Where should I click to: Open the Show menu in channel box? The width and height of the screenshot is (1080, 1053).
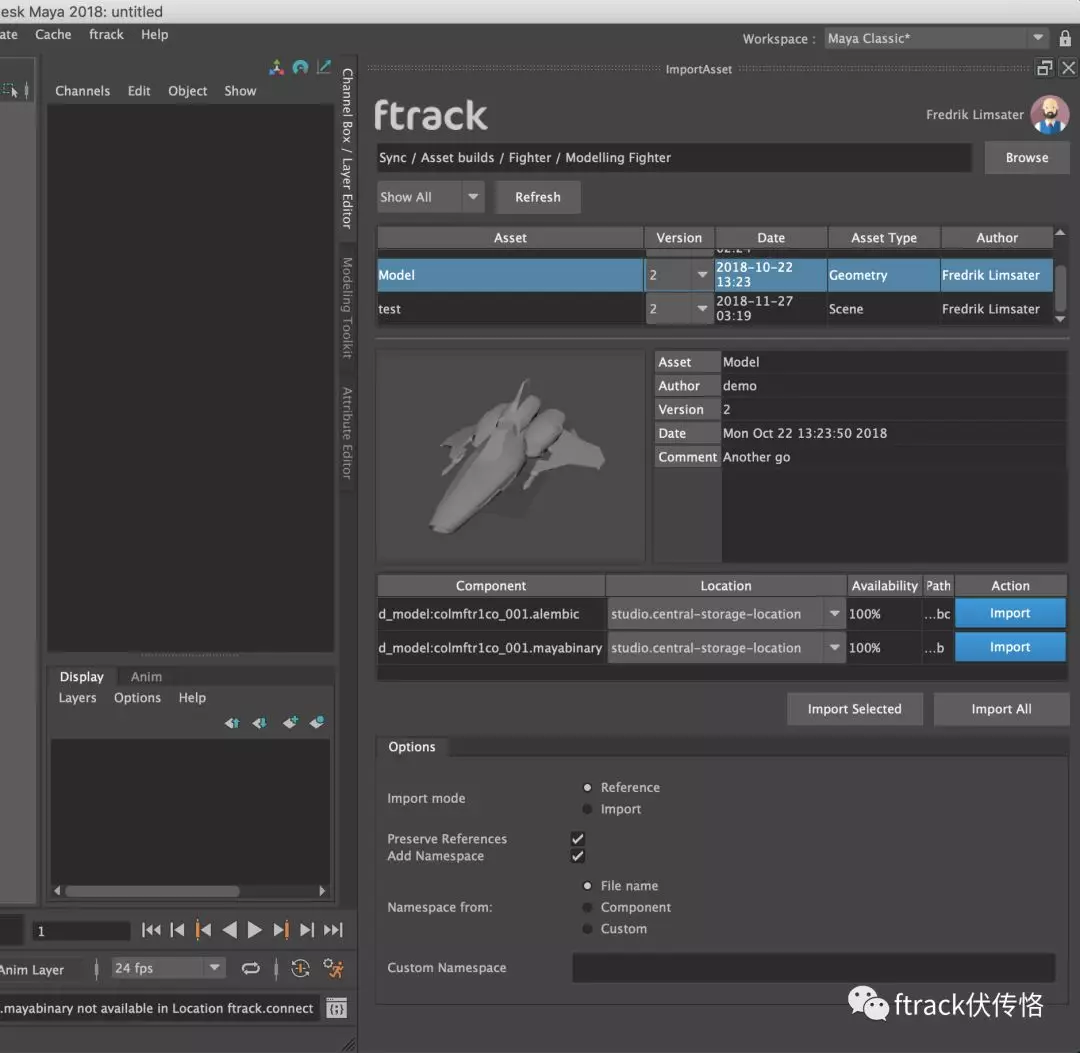(x=240, y=91)
